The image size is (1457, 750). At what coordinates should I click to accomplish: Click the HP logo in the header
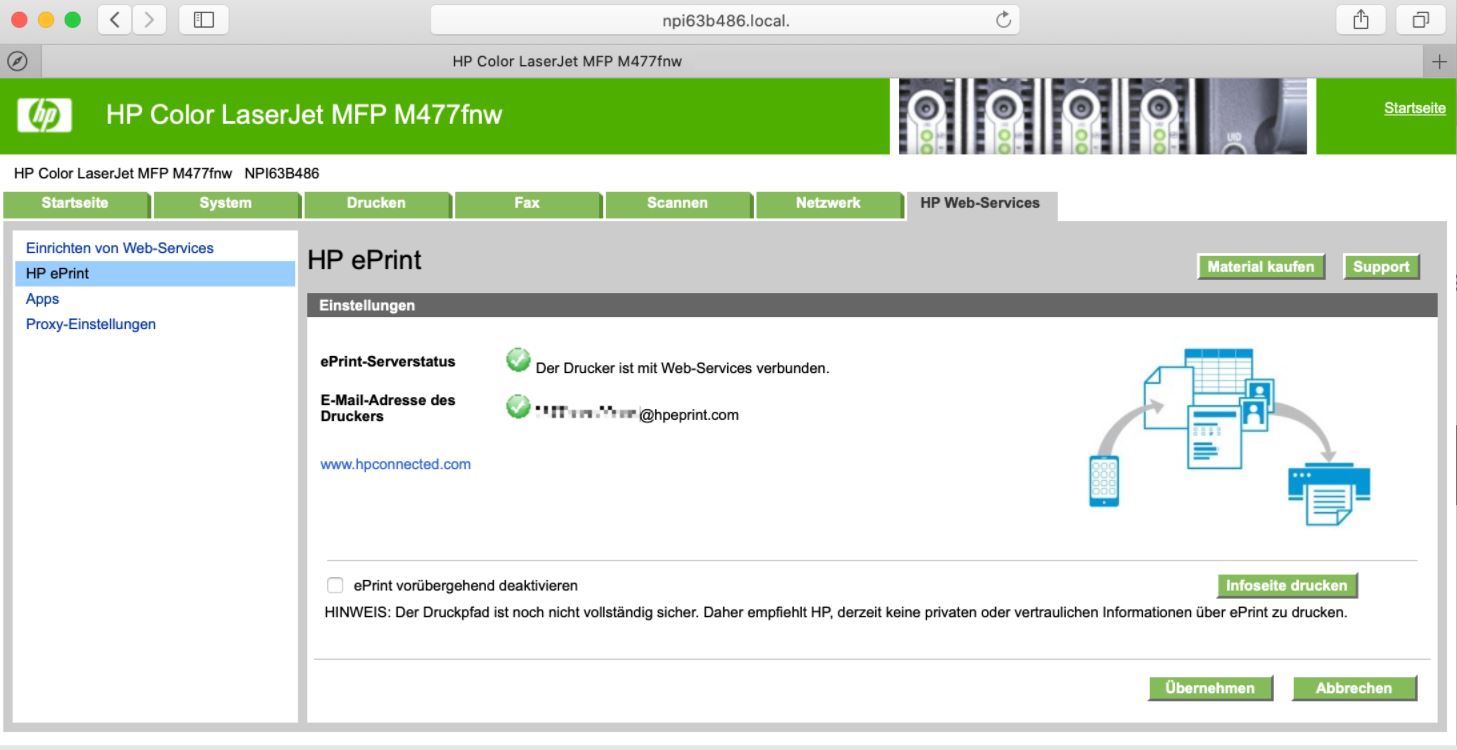click(44, 116)
